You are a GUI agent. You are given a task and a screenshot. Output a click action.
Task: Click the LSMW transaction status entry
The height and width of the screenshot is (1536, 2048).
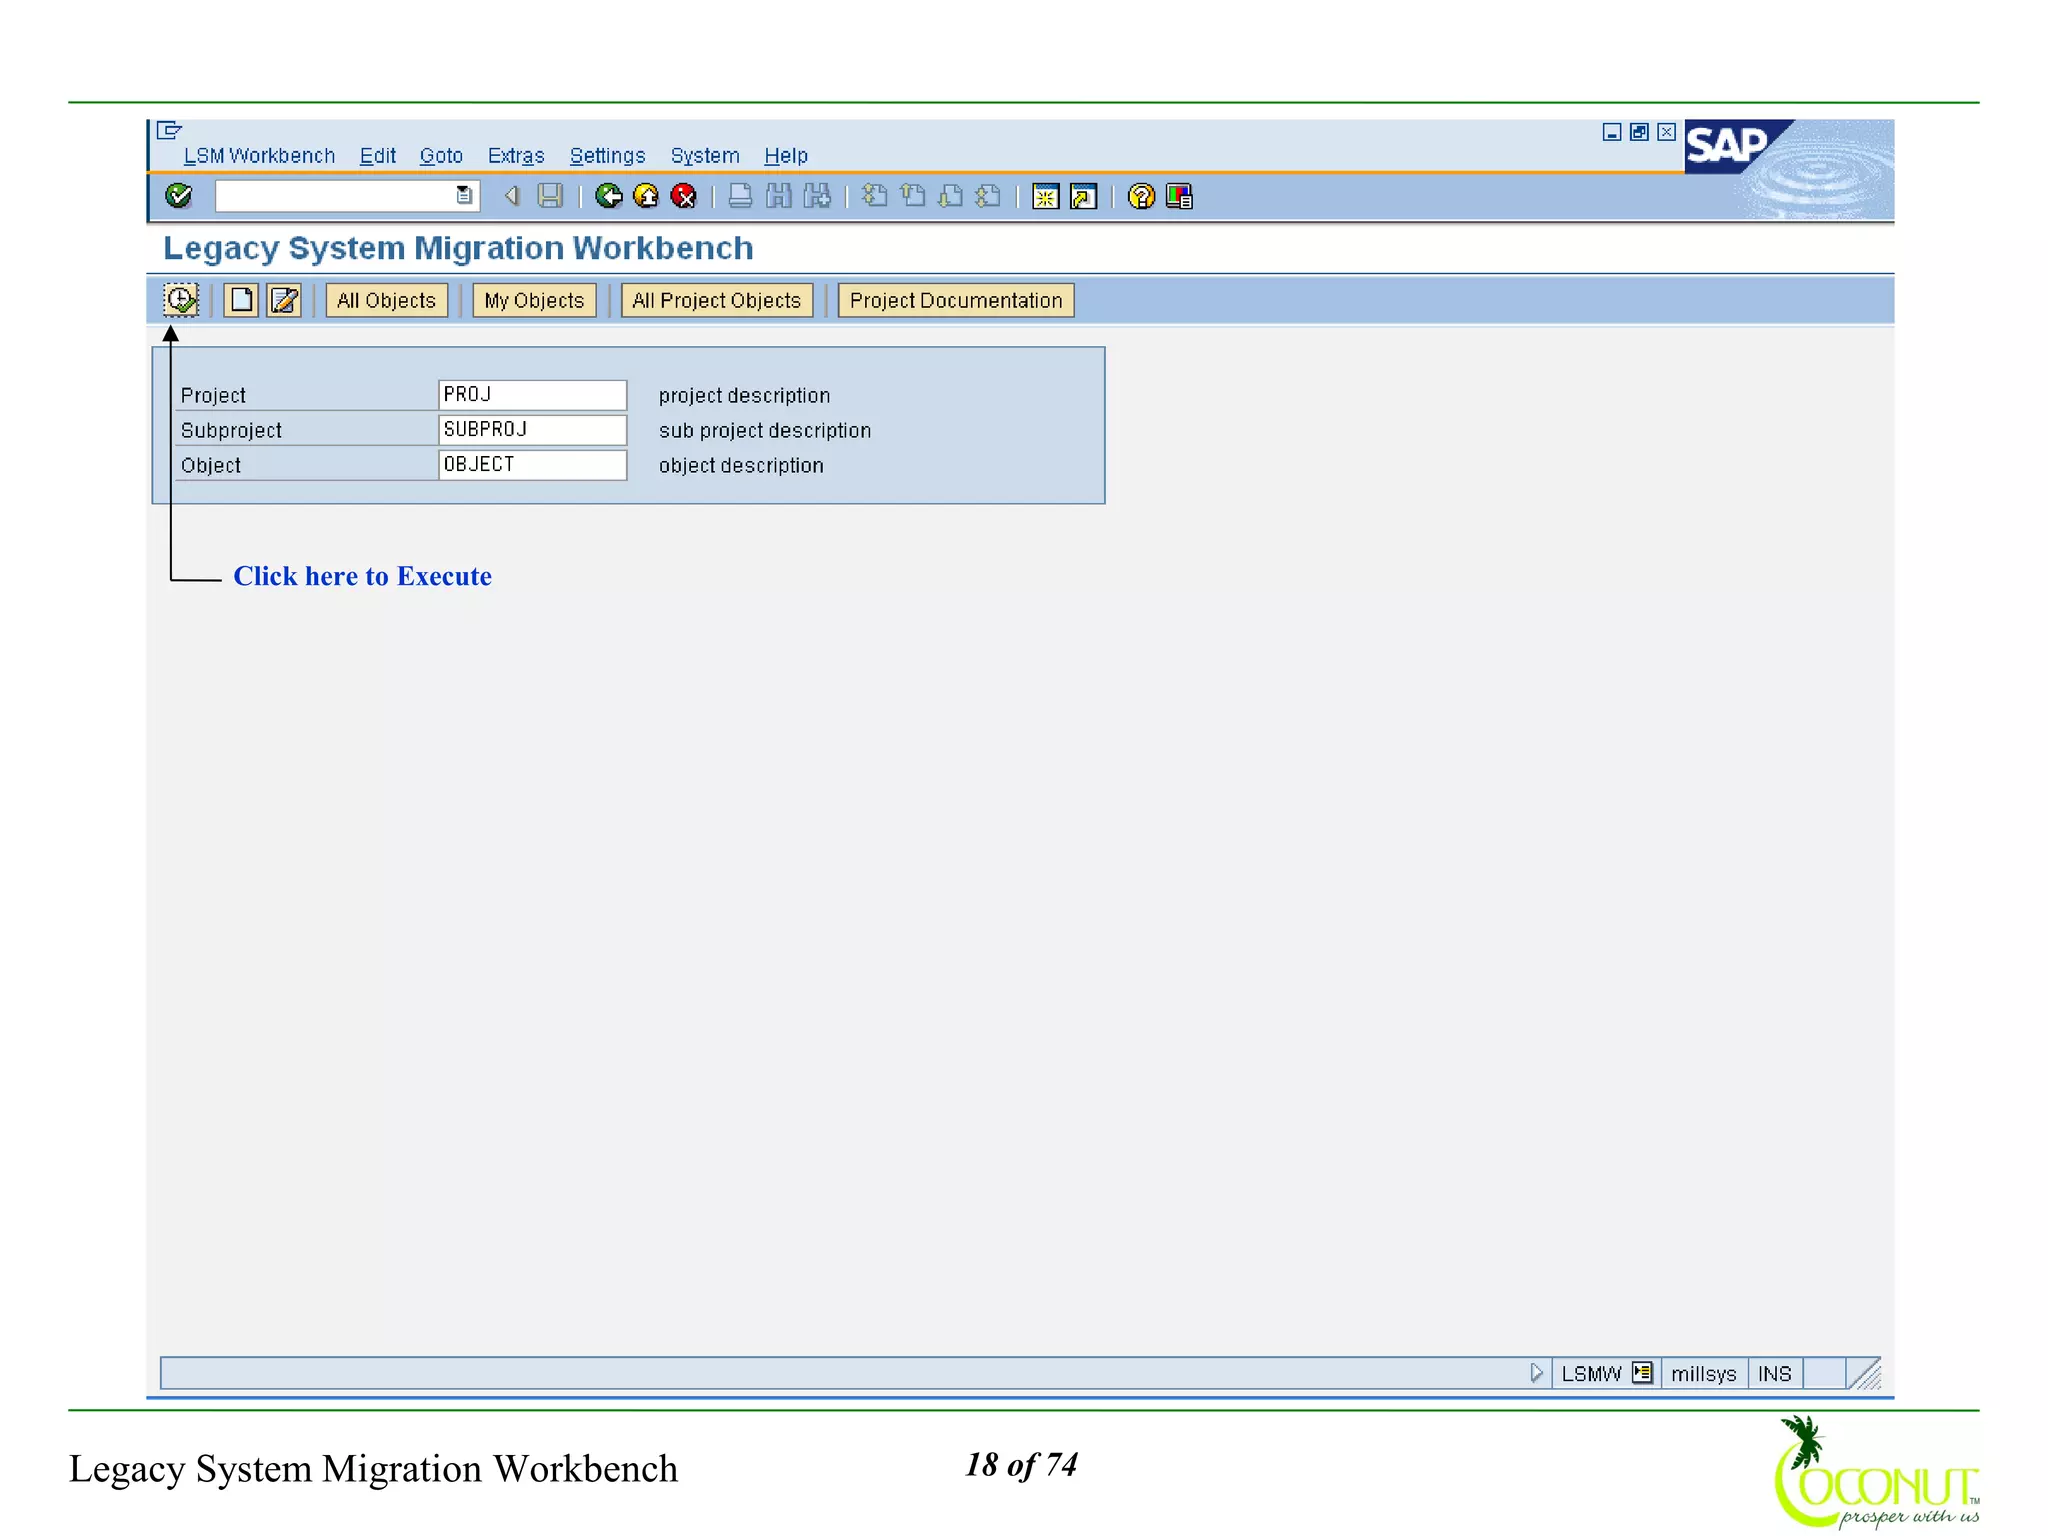1591,1374
